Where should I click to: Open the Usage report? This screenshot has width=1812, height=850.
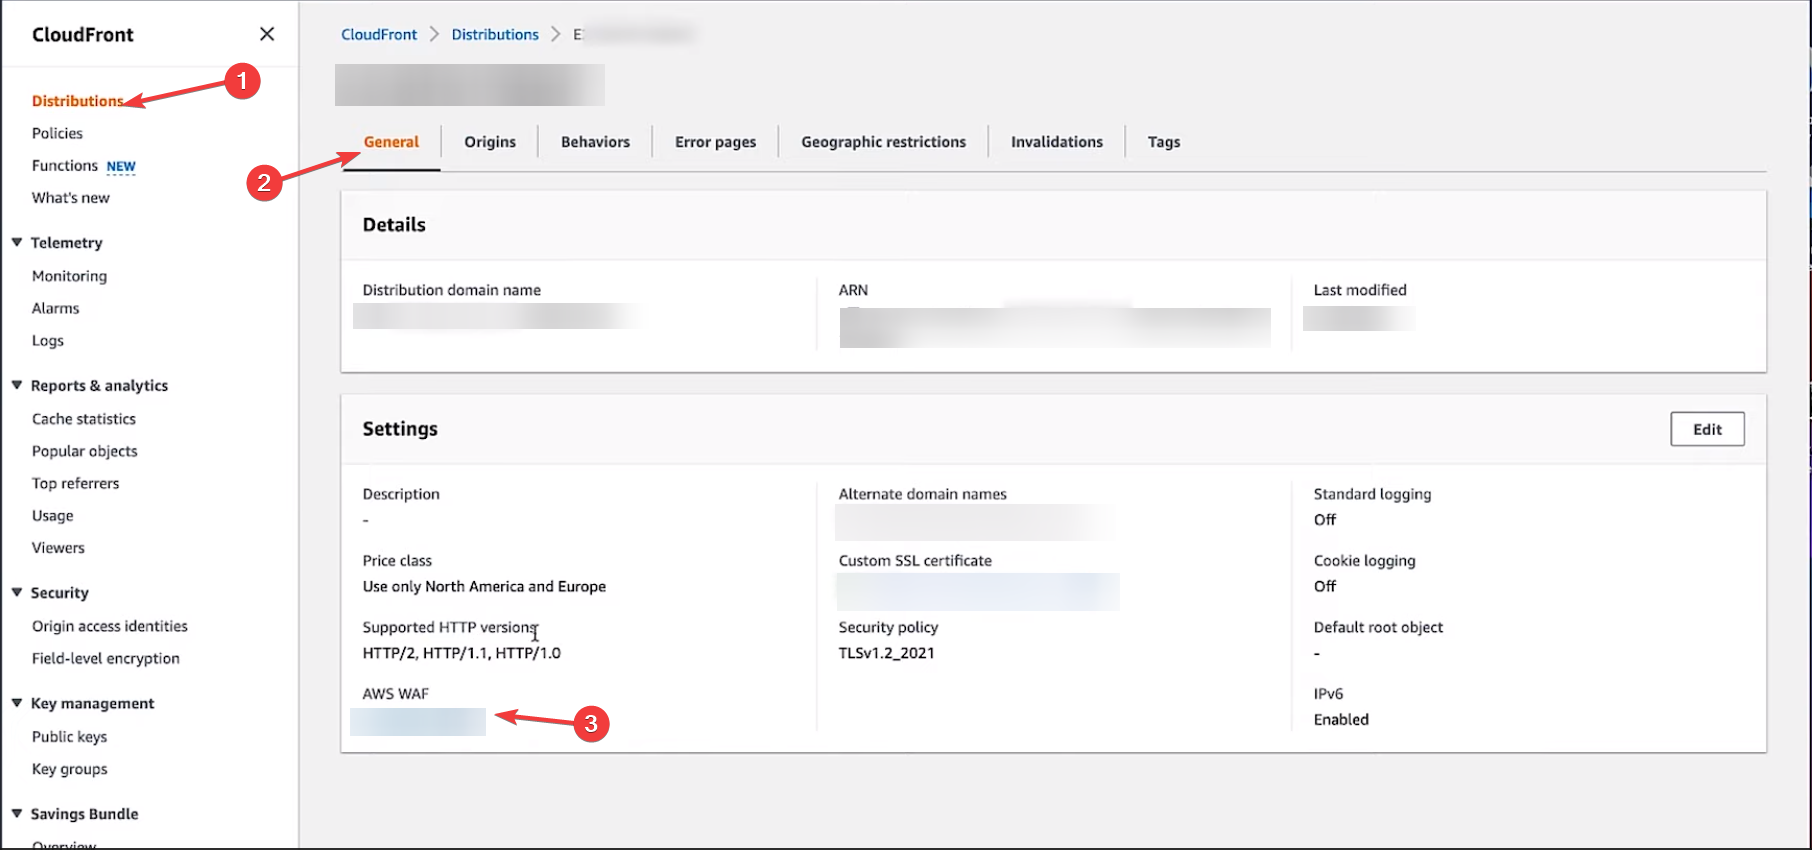53,516
